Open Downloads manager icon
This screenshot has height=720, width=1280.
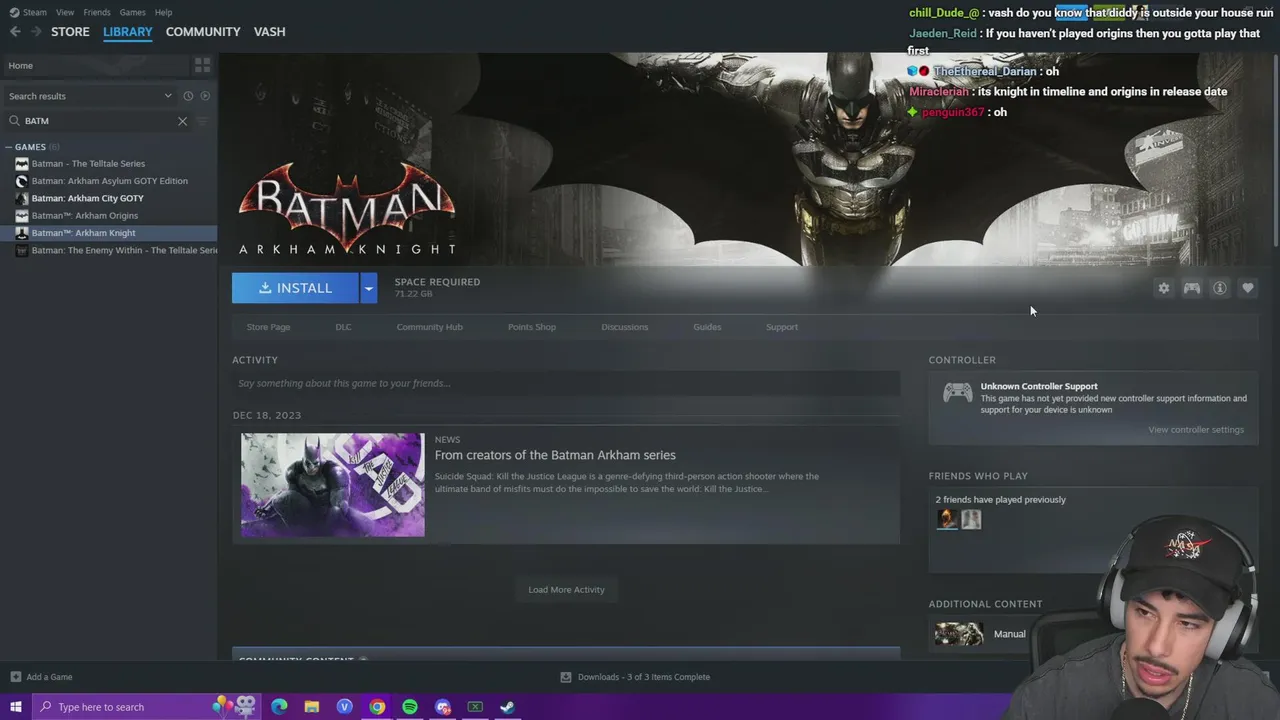click(x=566, y=677)
